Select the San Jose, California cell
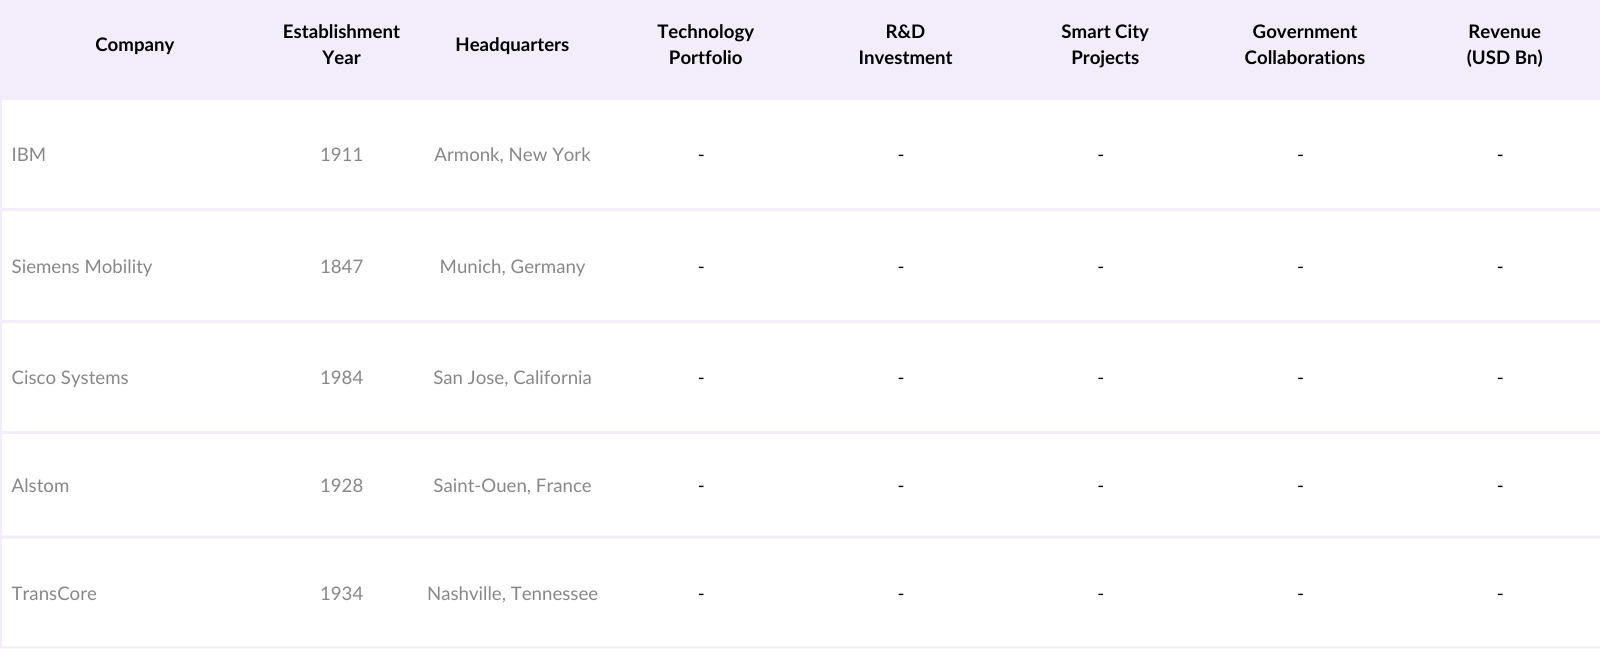 [x=512, y=378]
